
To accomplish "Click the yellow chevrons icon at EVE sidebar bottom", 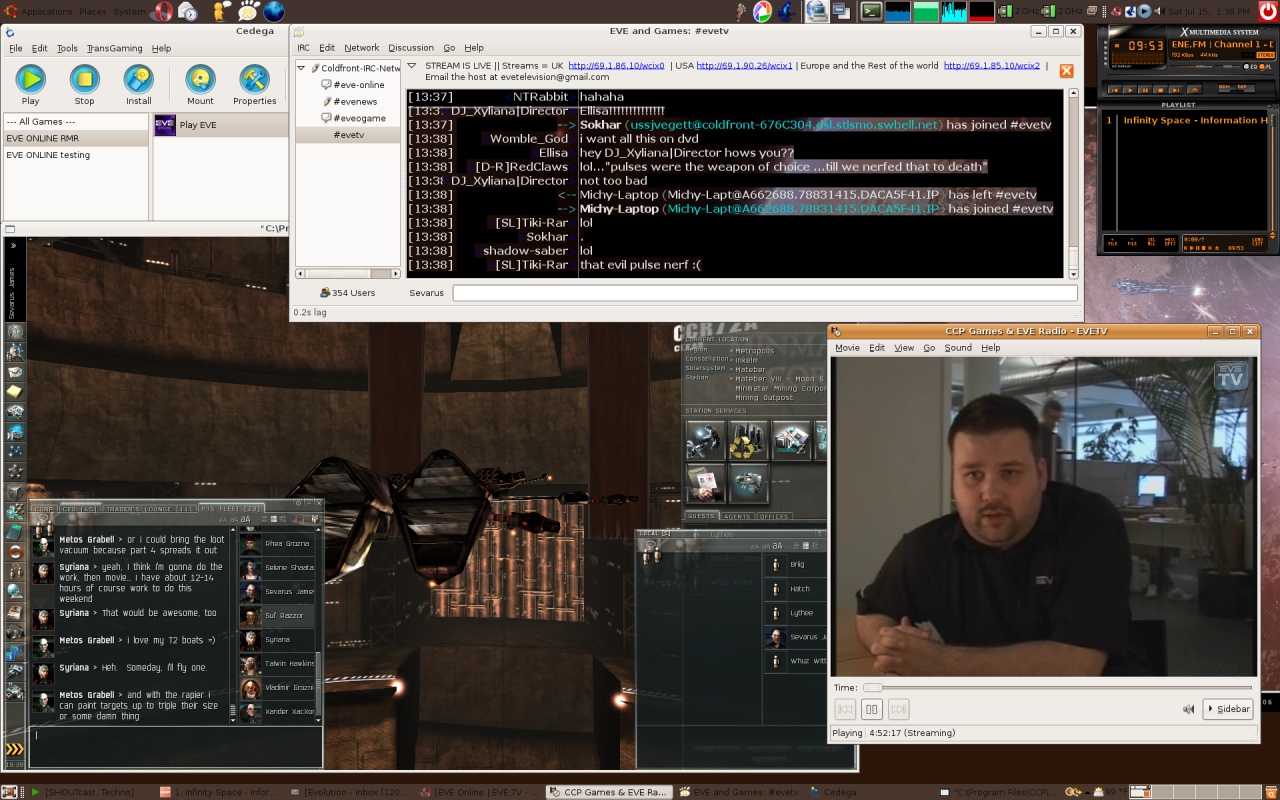I will pyautogui.click(x=14, y=749).
